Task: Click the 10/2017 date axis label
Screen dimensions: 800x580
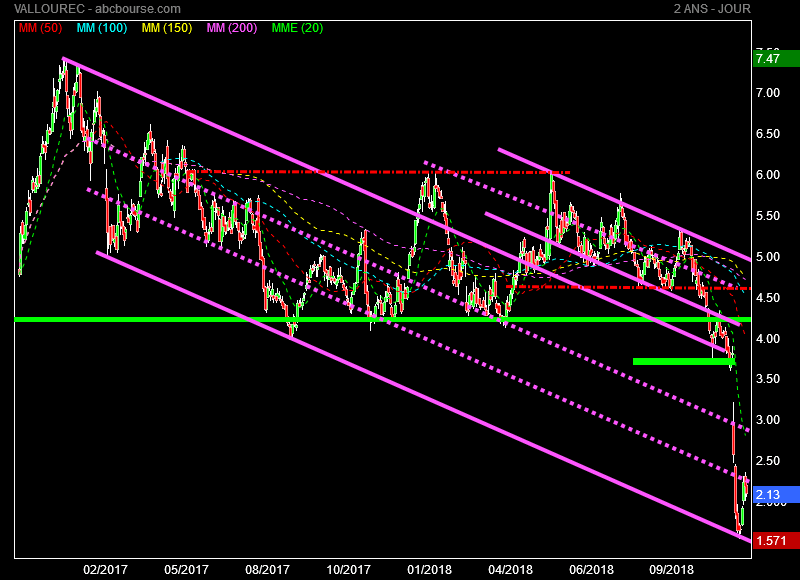Action: coord(348,569)
